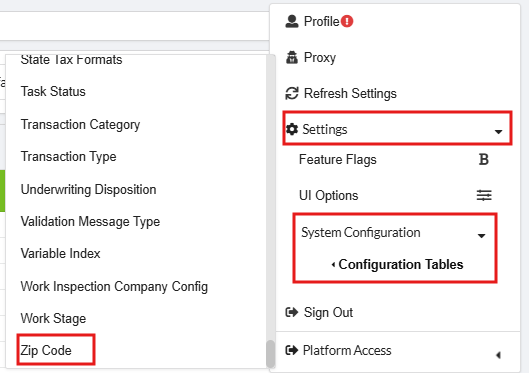
Task: Click the table list scrollbar thumb
Action: [x=270, y=354]
